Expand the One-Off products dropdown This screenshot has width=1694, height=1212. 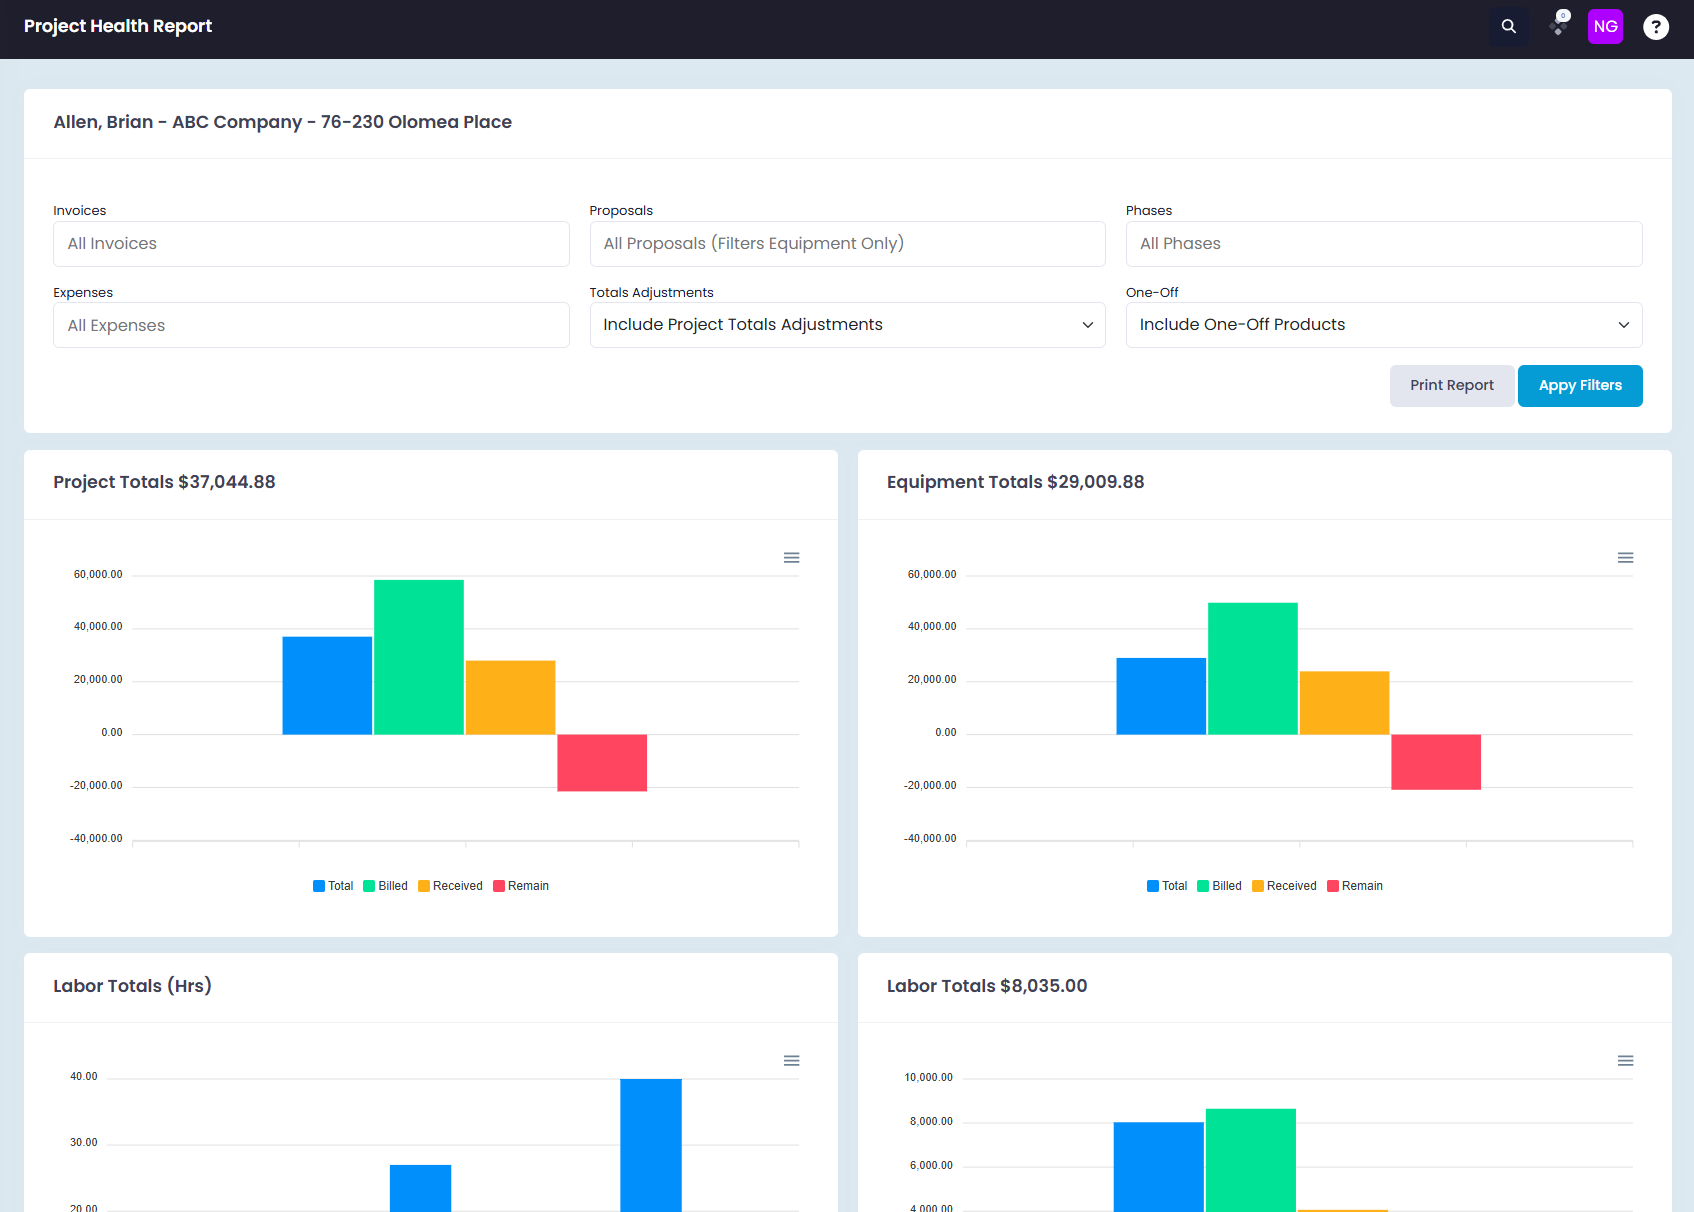1384,325
